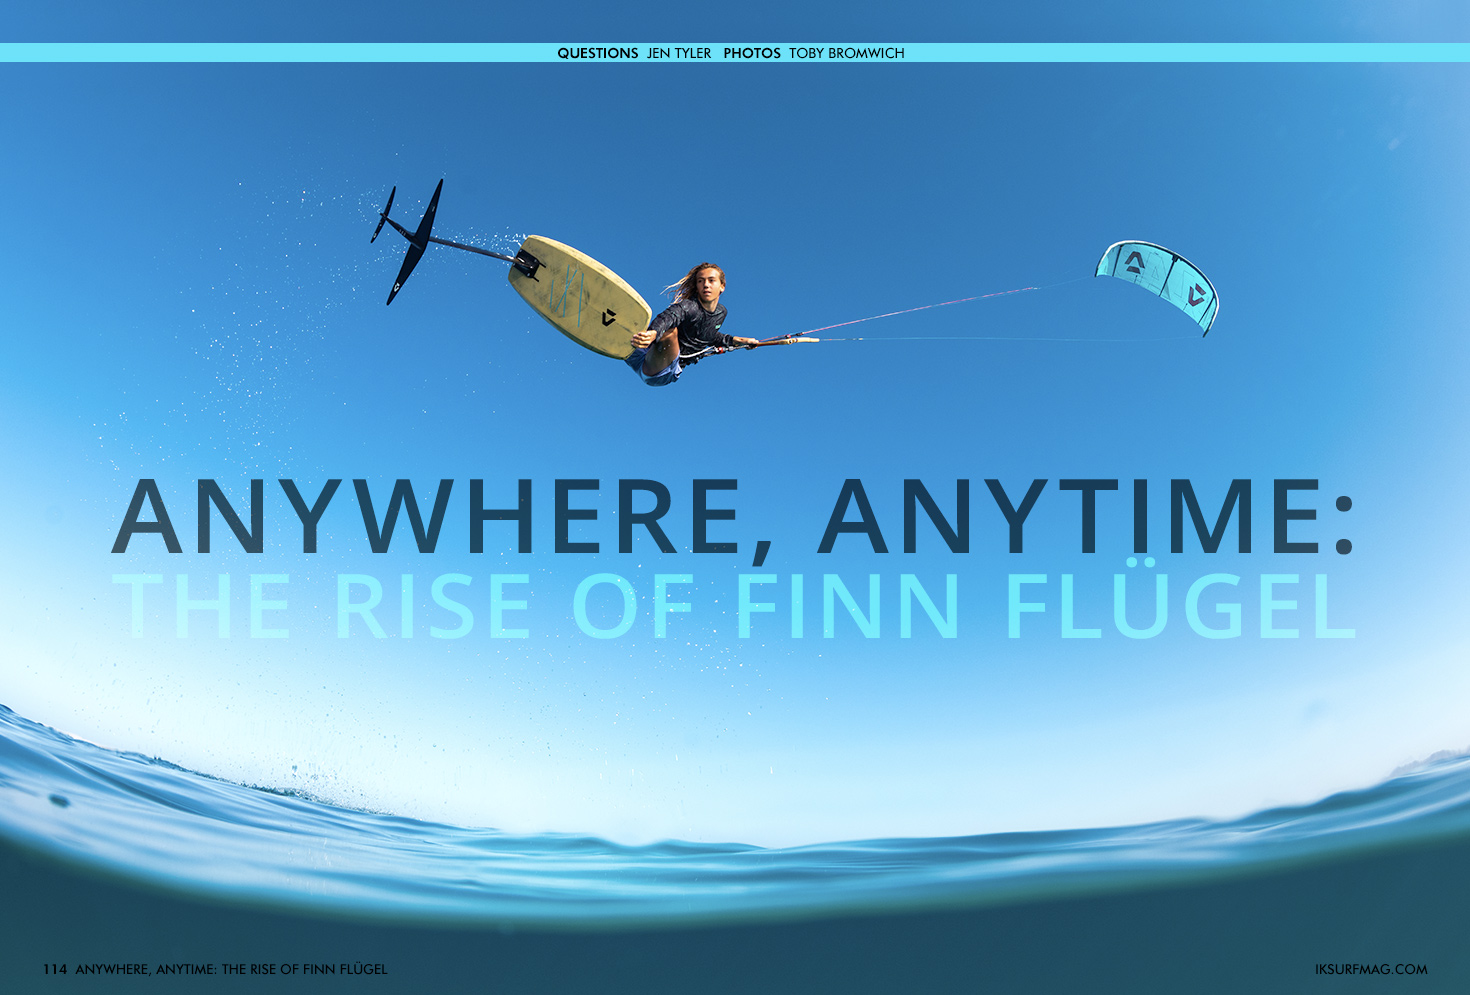1470x995 pixels.
Task: Click the footer article title text
Action: coord(231,969)
